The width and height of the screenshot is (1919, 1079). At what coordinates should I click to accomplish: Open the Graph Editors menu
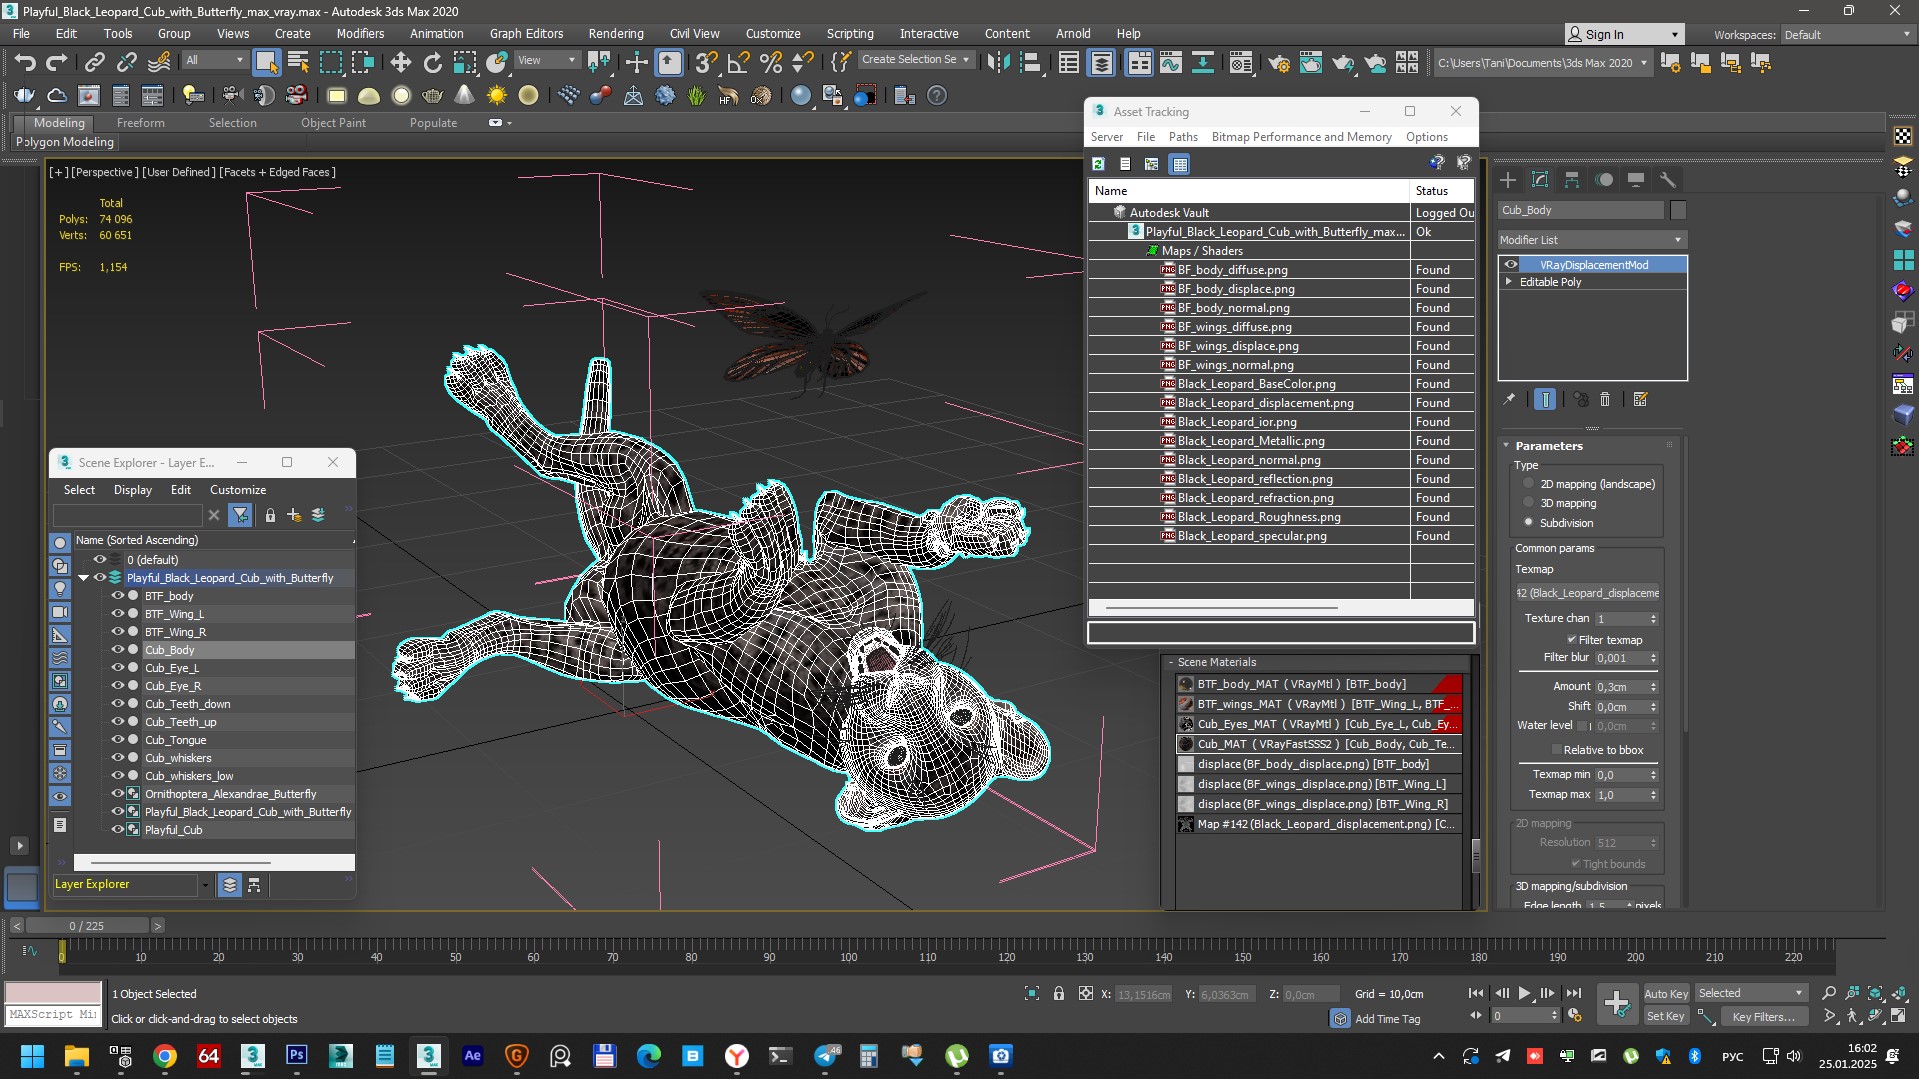coord(526,33)
